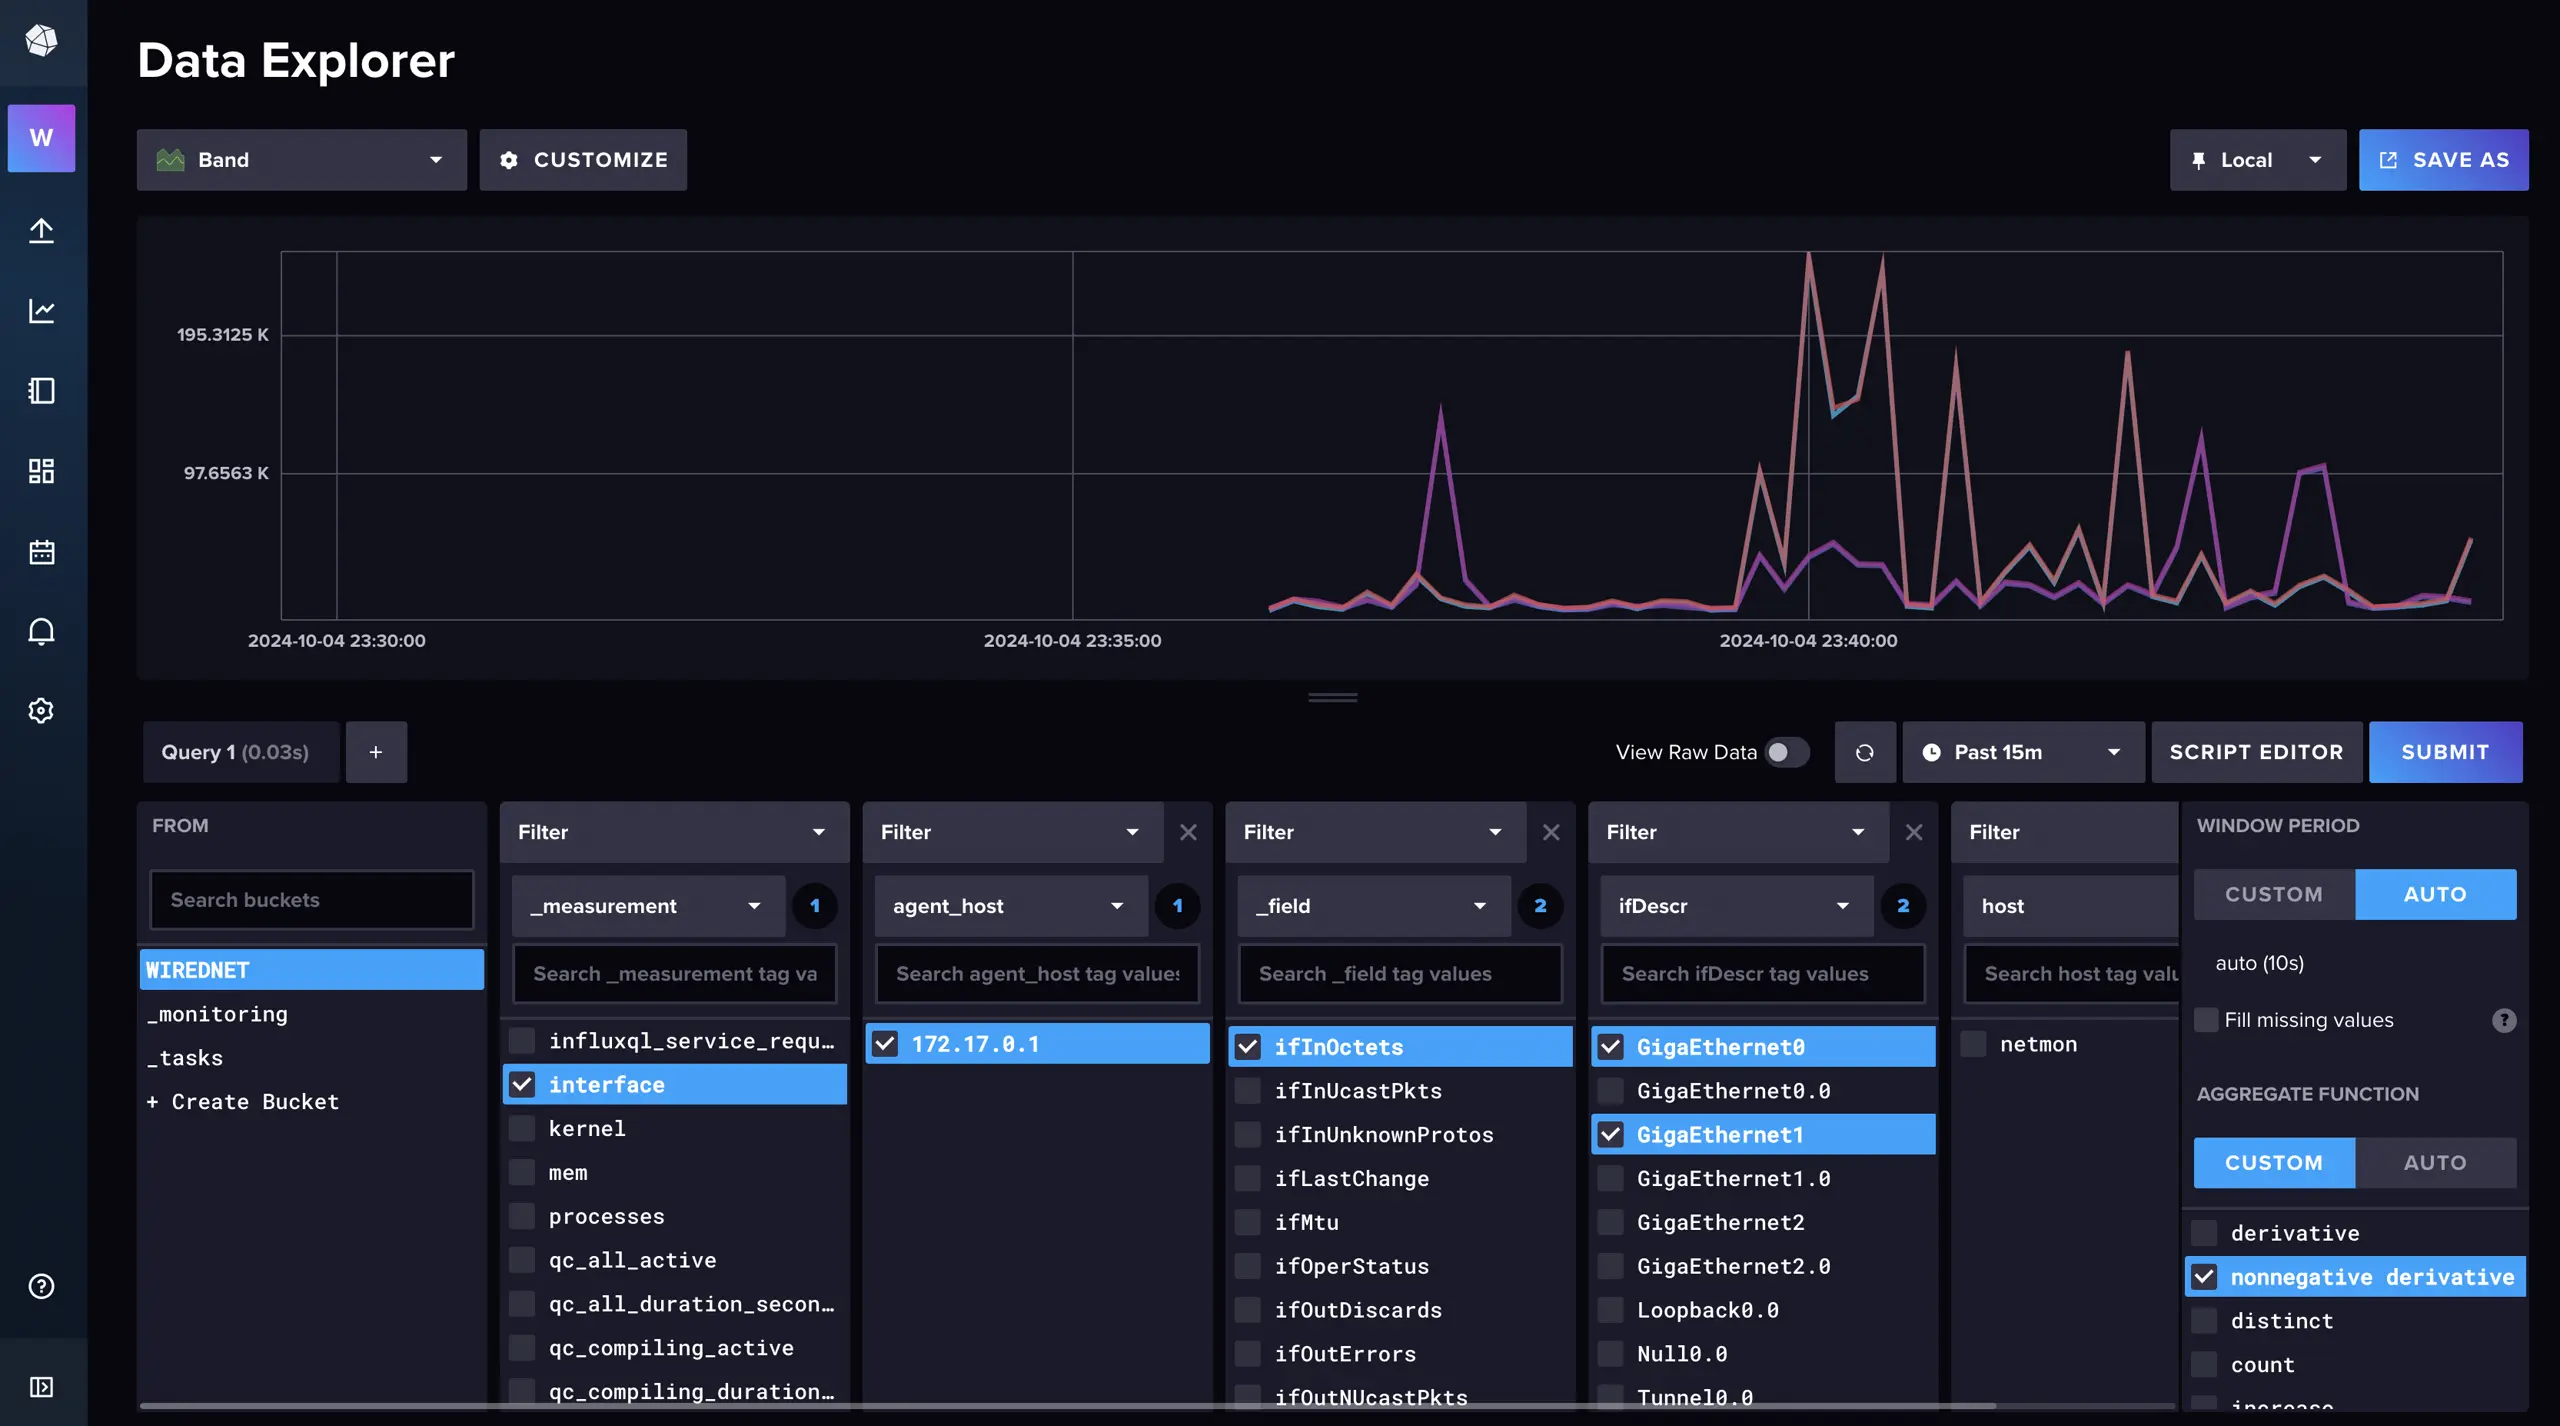Toggle View Raw Data switch

coord(1786,752)
